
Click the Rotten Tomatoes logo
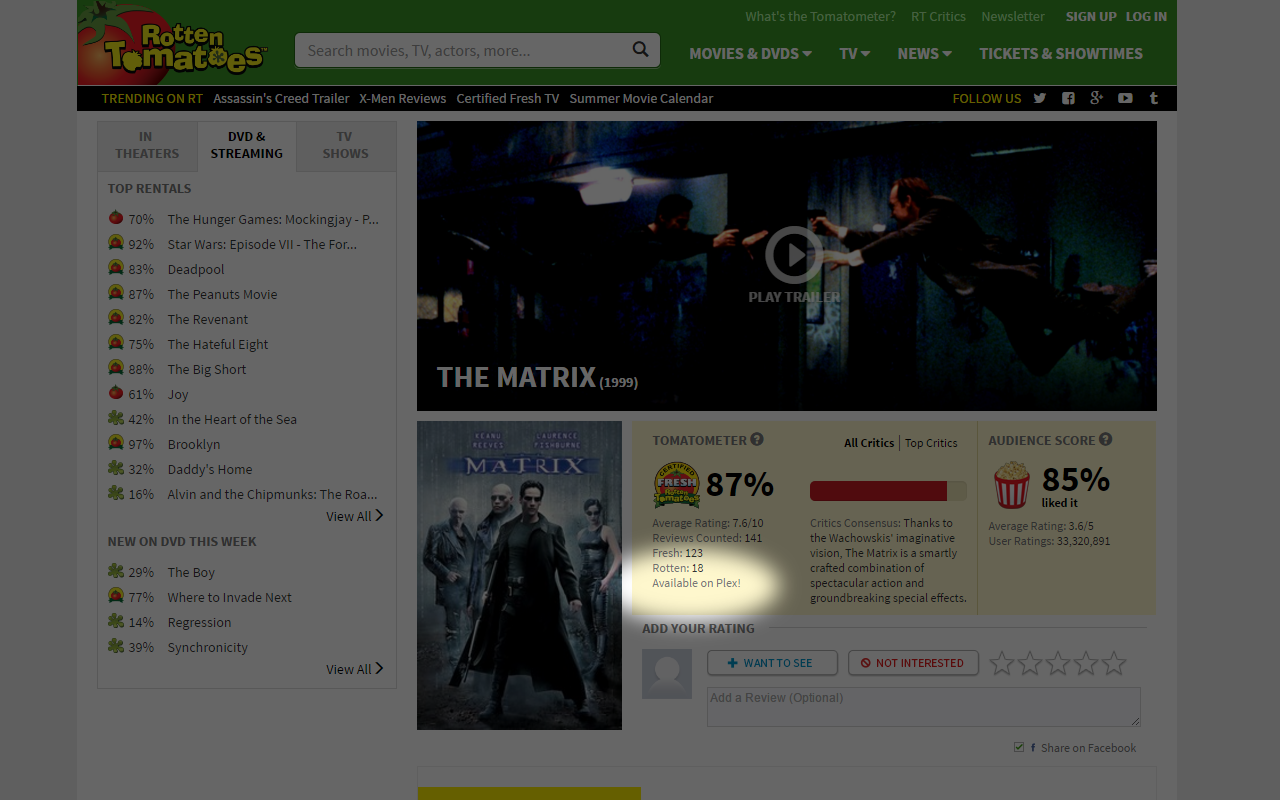[172, 44]
